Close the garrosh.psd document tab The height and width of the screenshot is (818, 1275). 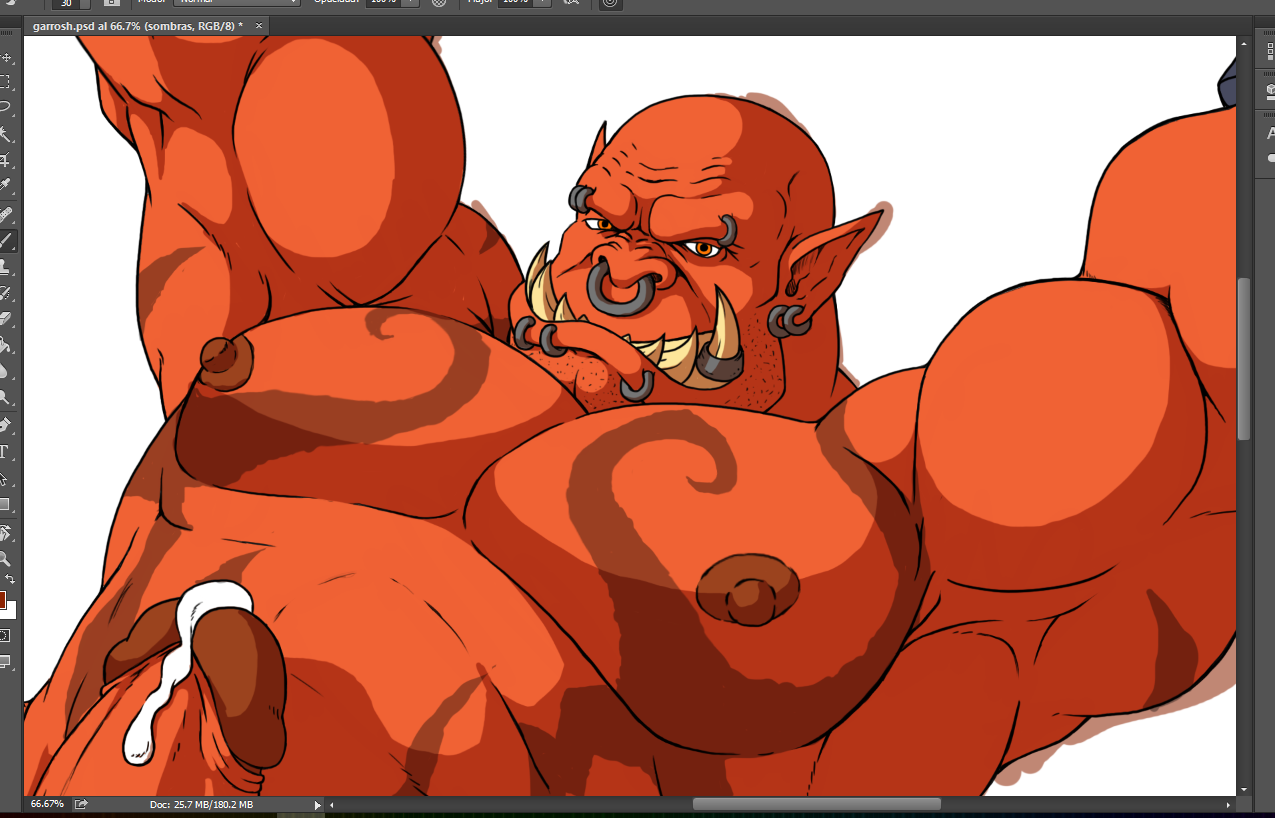259,25
